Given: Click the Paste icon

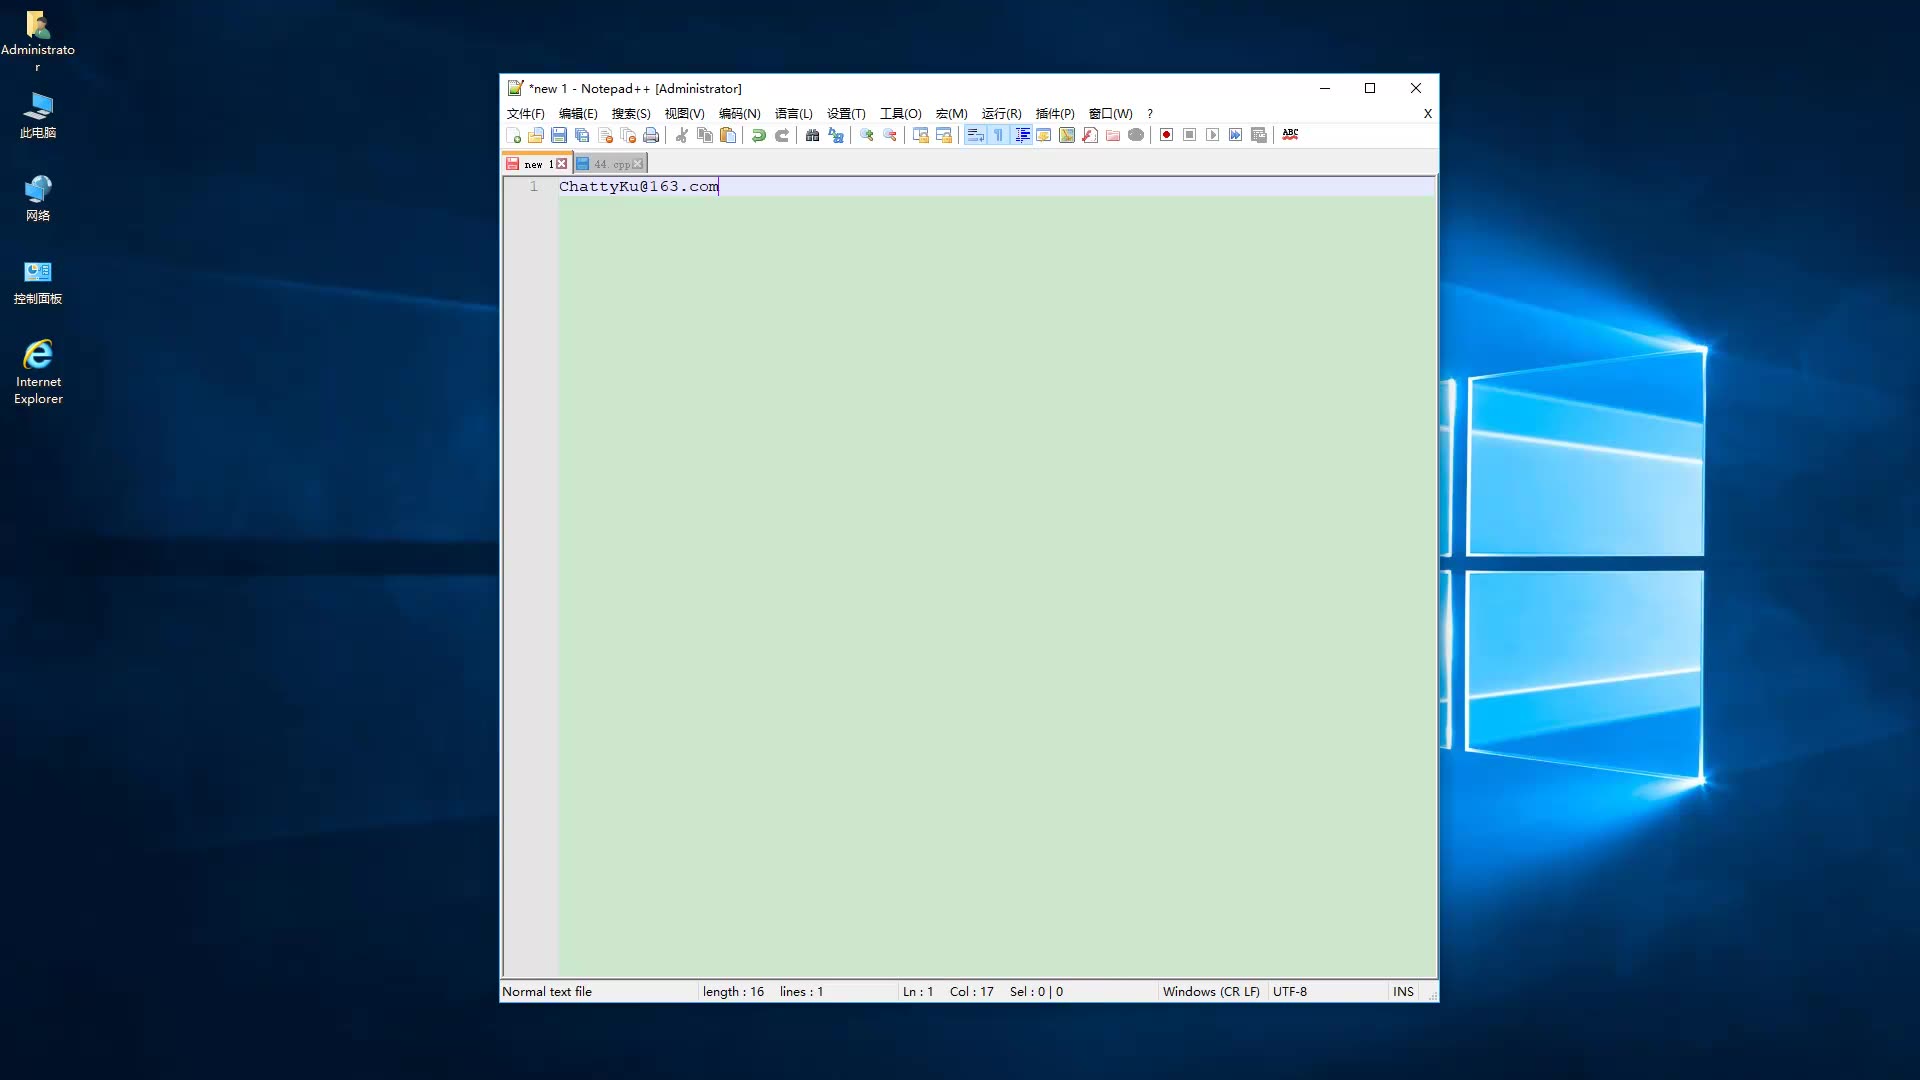Looking at the screenshot, I should point(729,135).
